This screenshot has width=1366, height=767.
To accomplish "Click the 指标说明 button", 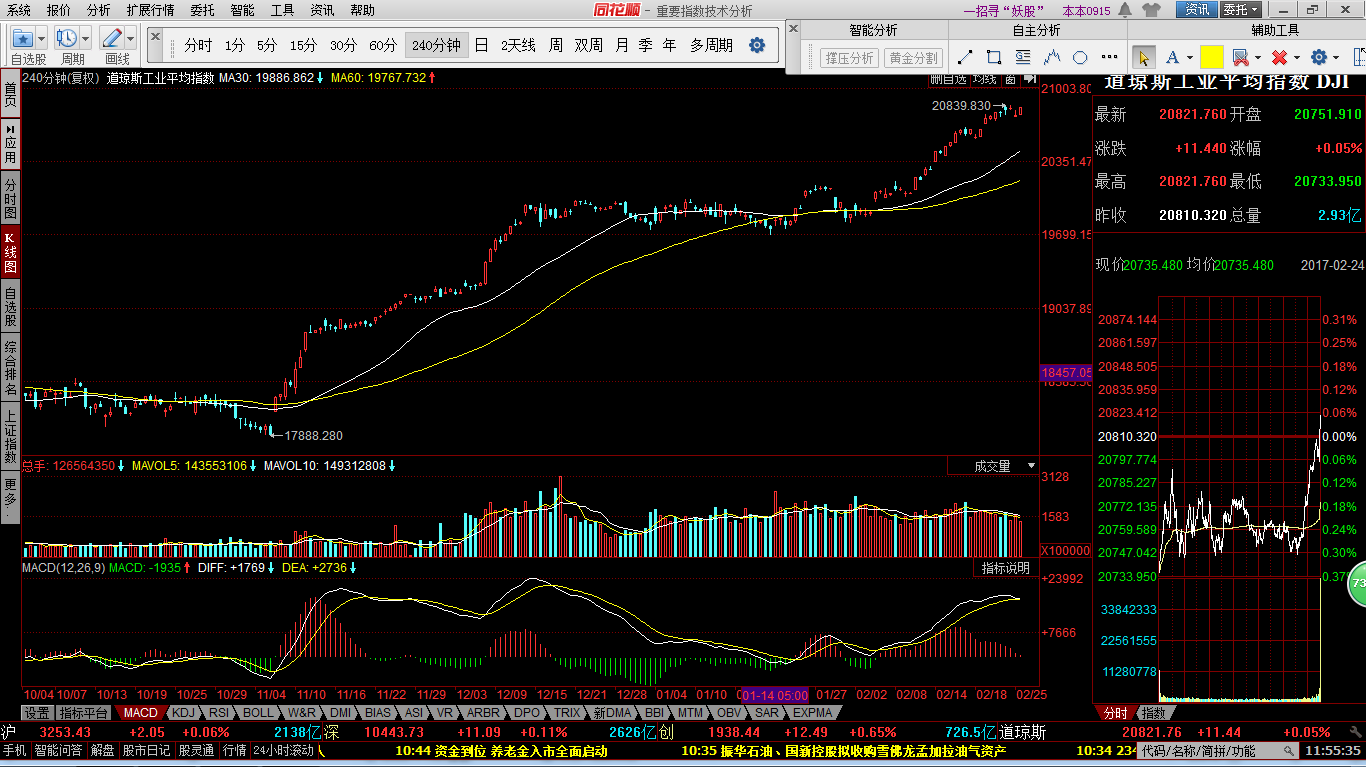I will (1005, 568).
